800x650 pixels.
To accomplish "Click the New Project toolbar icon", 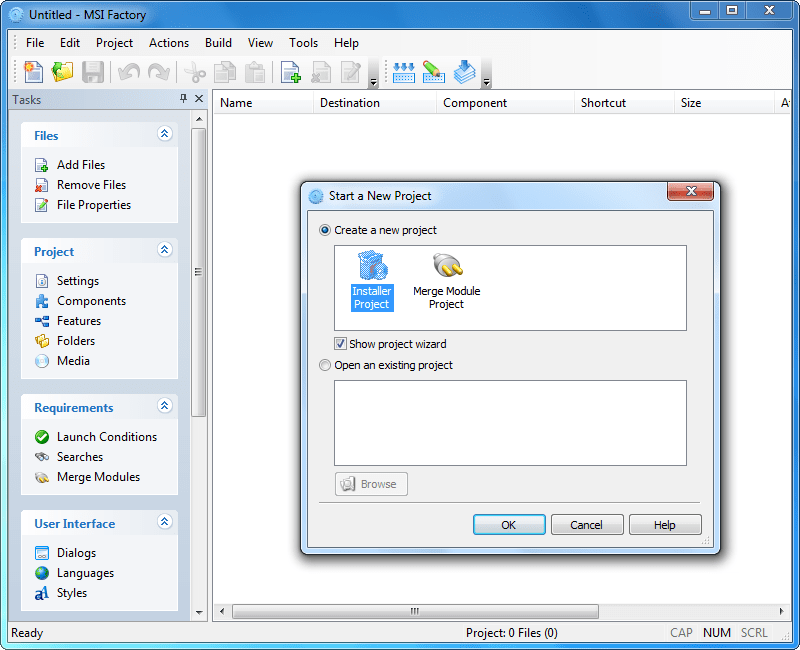I will click(x=34, y=72).
